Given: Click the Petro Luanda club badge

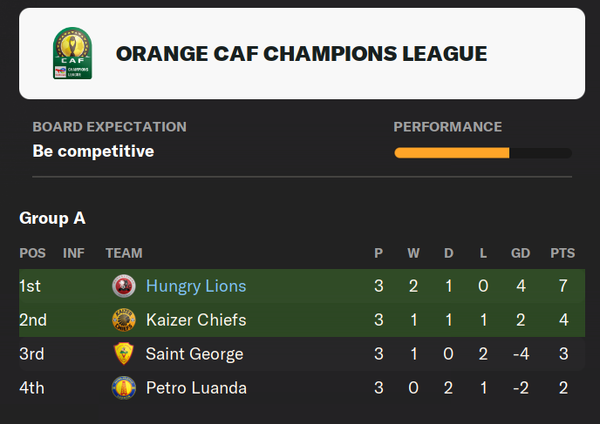Looking at the screenshot, I should (124, 388).
